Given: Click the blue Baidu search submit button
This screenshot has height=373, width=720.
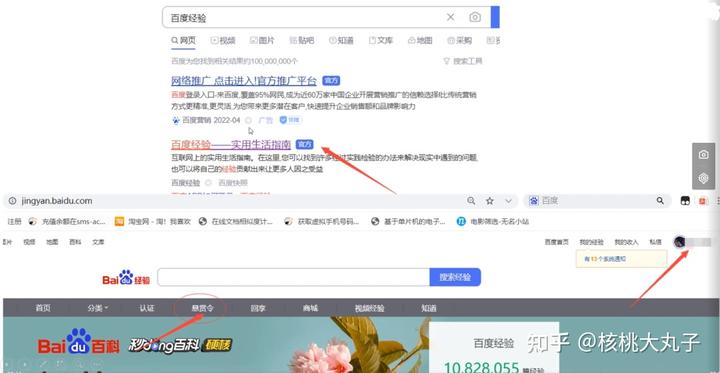Looking at the screenshot, I should point(495,17).
